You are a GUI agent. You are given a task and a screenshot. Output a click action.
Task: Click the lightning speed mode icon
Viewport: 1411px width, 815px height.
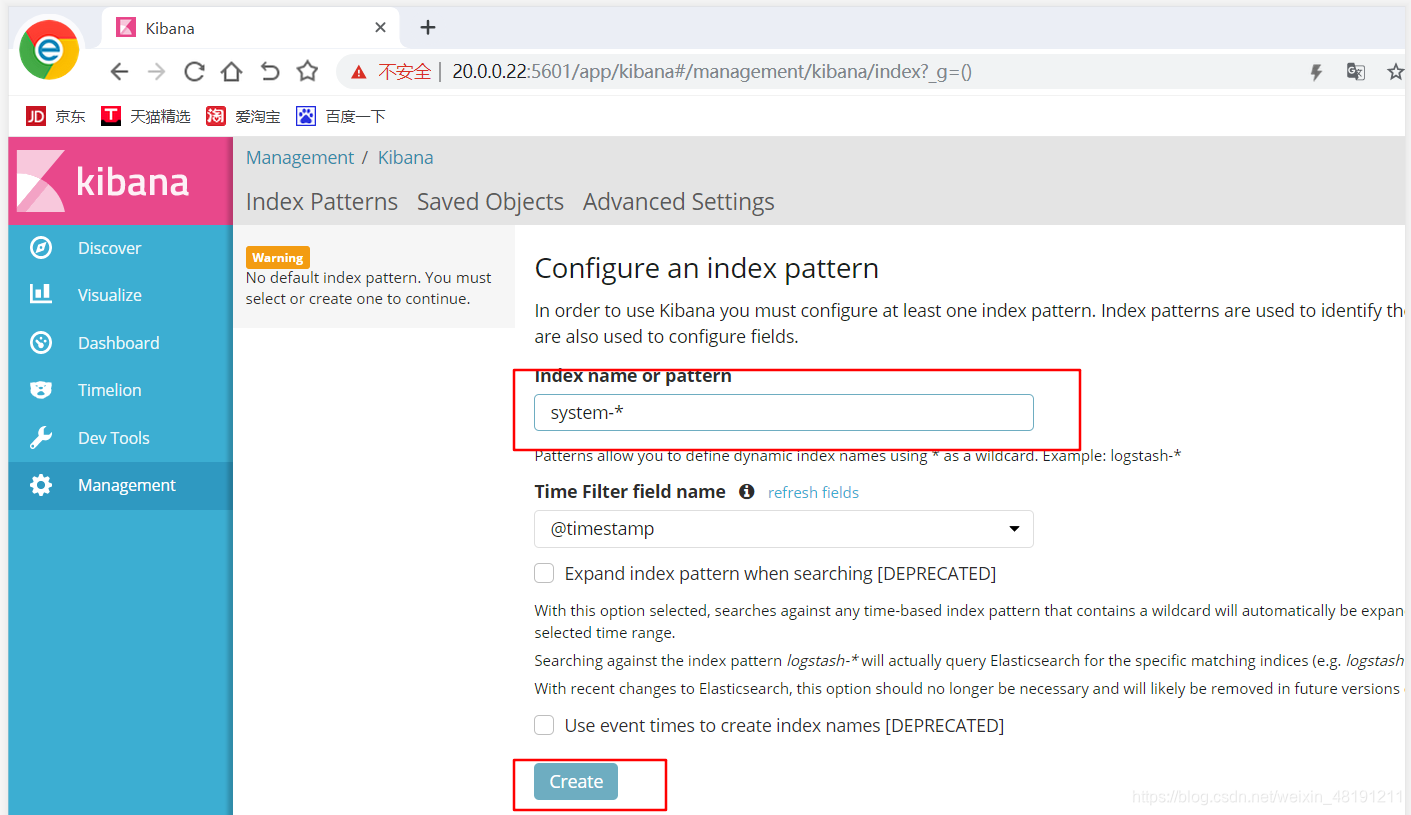pyautogui.click(x=1317, y=72)
